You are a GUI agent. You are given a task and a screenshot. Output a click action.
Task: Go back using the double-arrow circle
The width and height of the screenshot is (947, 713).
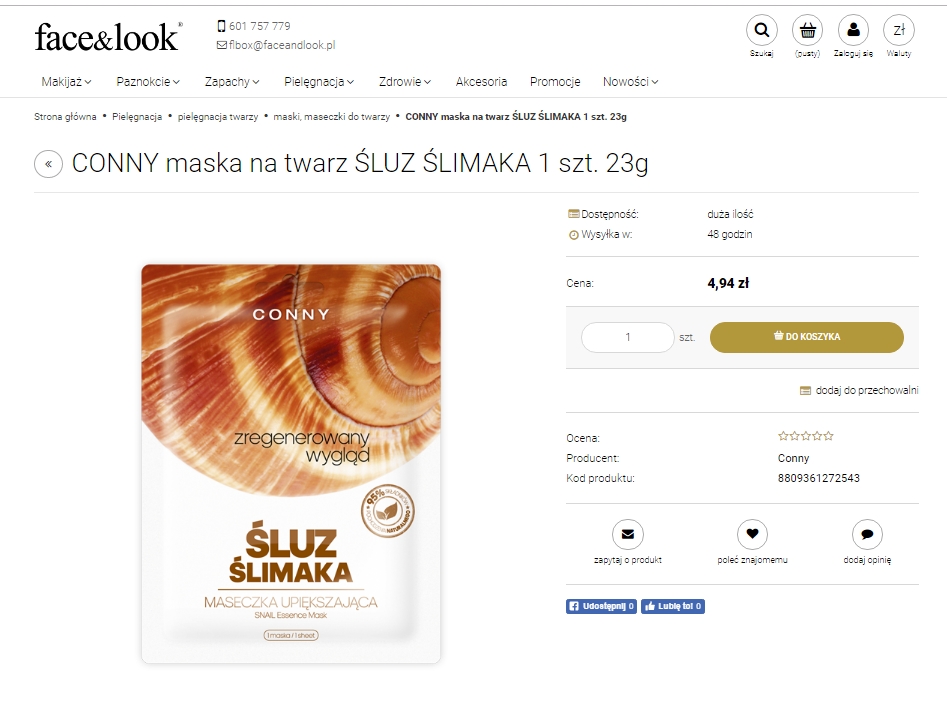[x=48, y=164]
